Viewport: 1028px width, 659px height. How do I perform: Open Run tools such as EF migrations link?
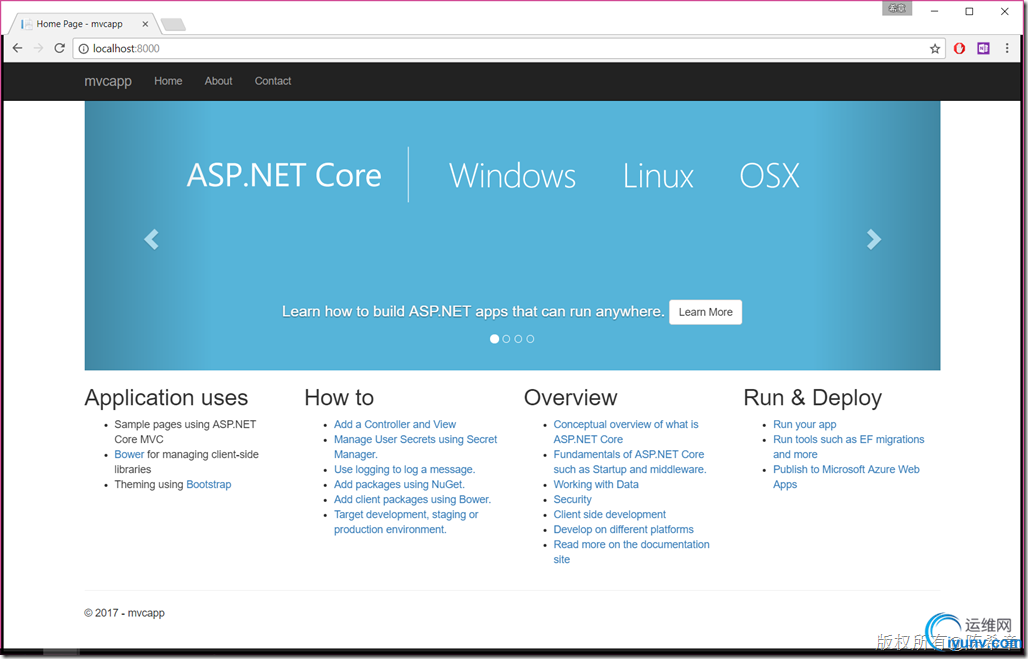point(848,447)
